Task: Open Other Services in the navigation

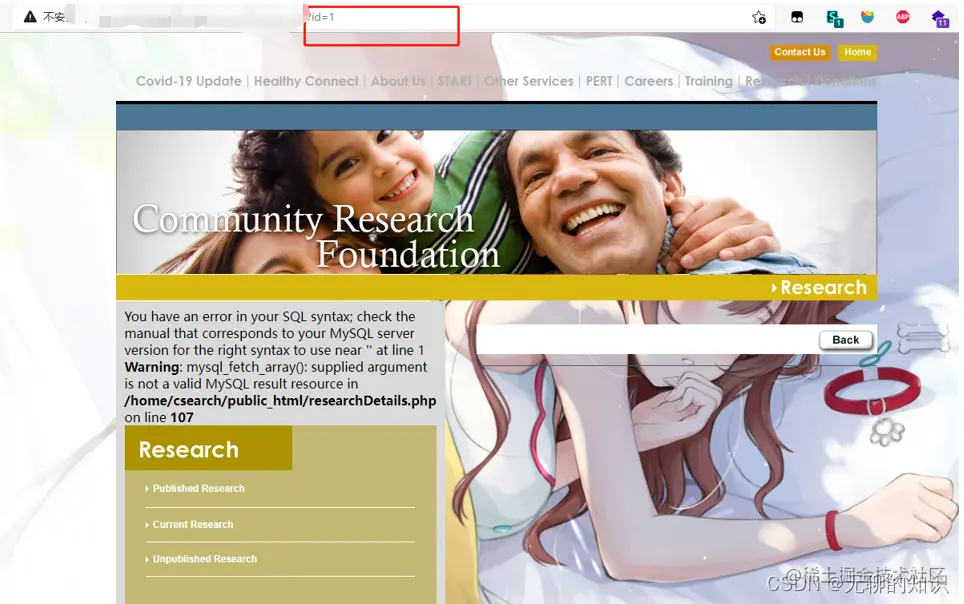Action: [529, 81]
